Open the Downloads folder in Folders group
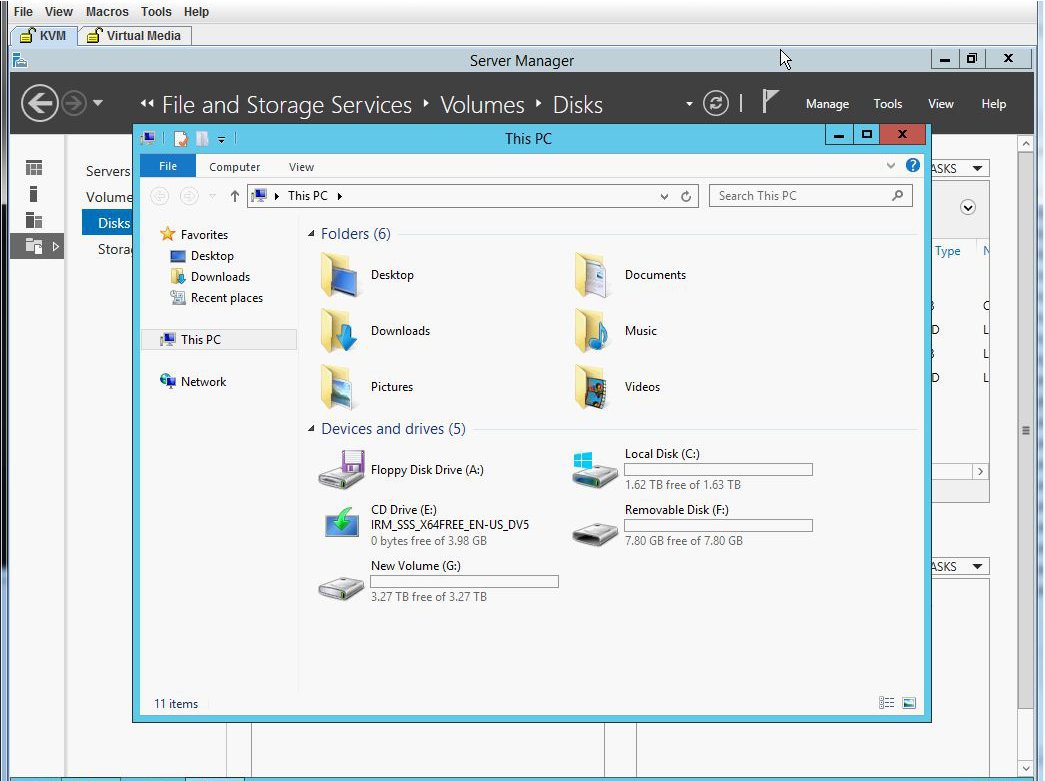The height and width of the screenshot is (781, 1045). pyautogui.click(x=340, y=331)
